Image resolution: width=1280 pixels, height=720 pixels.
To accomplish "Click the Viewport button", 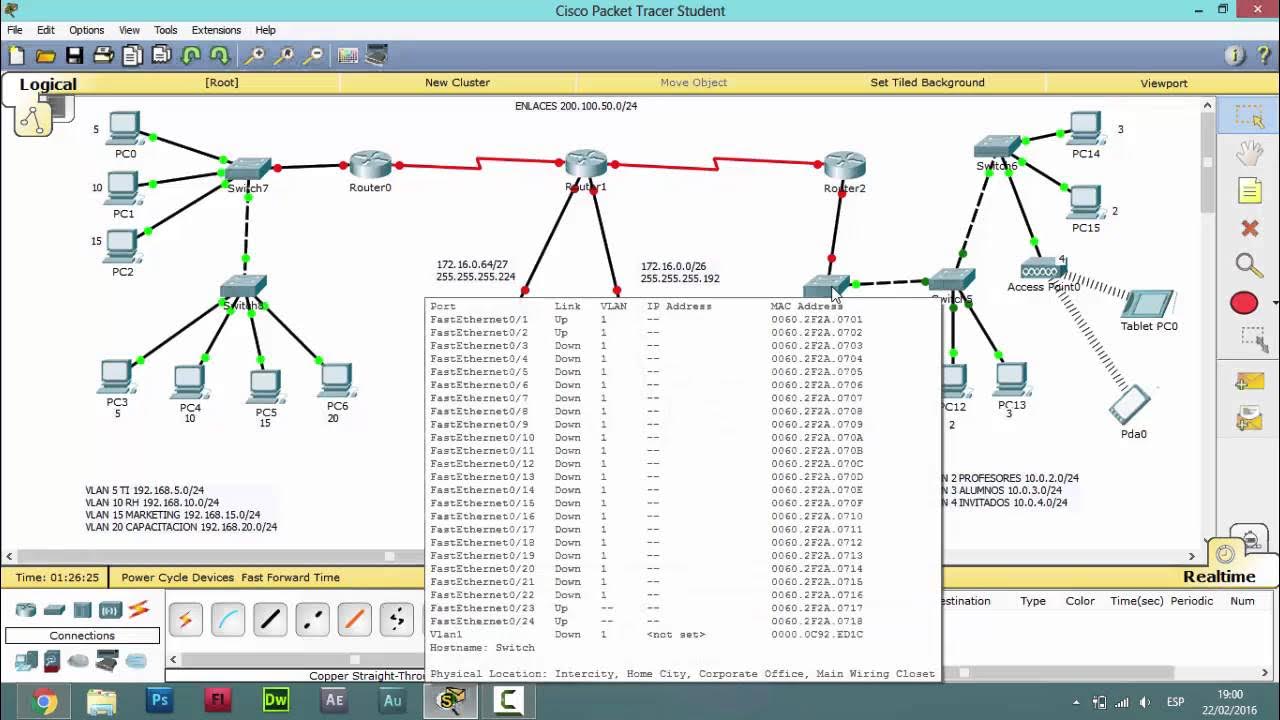I will coord(1164,83).
